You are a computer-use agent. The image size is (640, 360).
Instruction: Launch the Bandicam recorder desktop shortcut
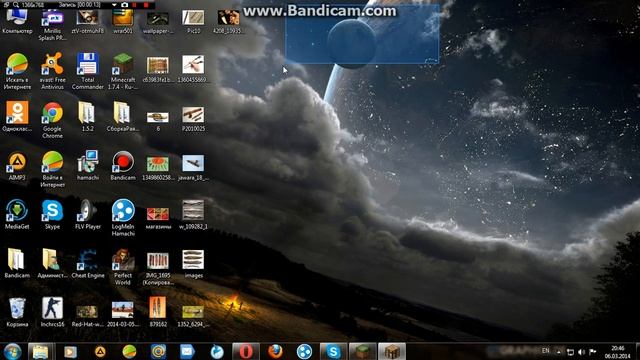pos(122,165)
